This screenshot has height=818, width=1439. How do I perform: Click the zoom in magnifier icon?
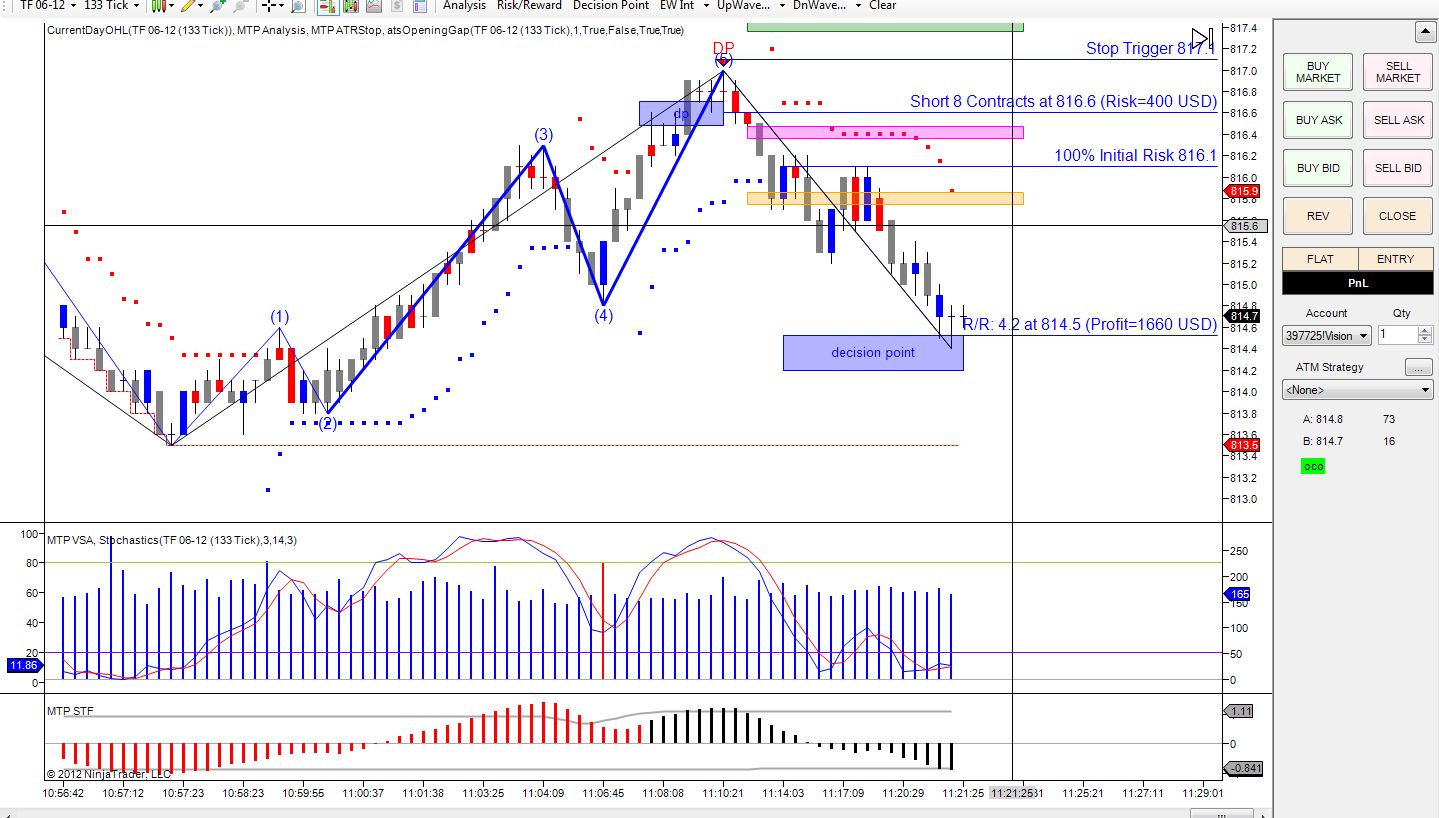tap(217, 5)
